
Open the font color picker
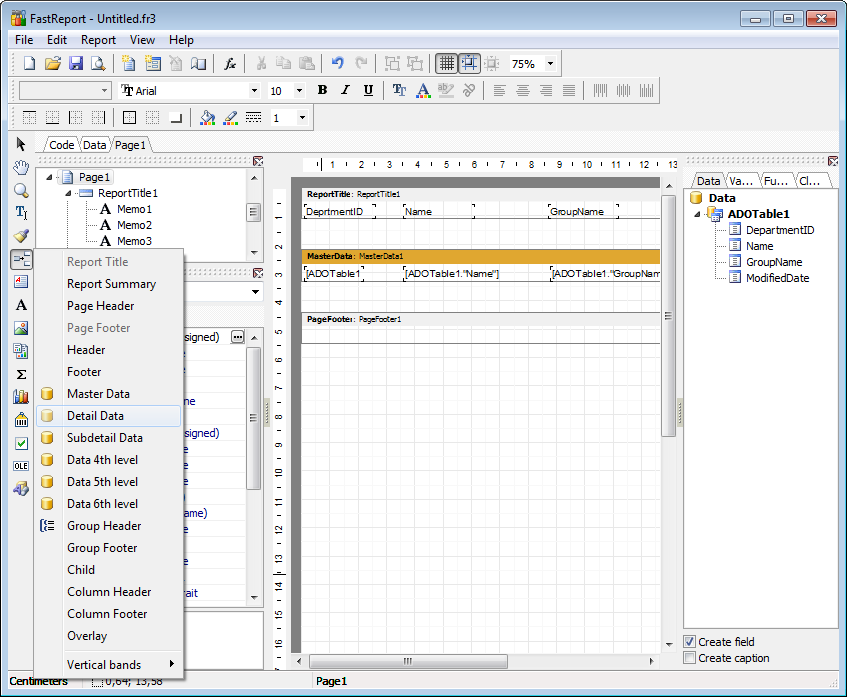click(424, 90)
